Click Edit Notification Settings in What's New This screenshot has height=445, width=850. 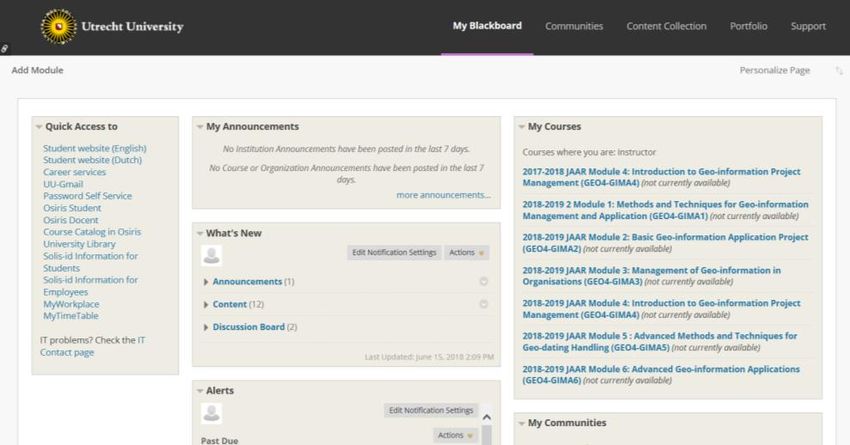coord(394,253)
